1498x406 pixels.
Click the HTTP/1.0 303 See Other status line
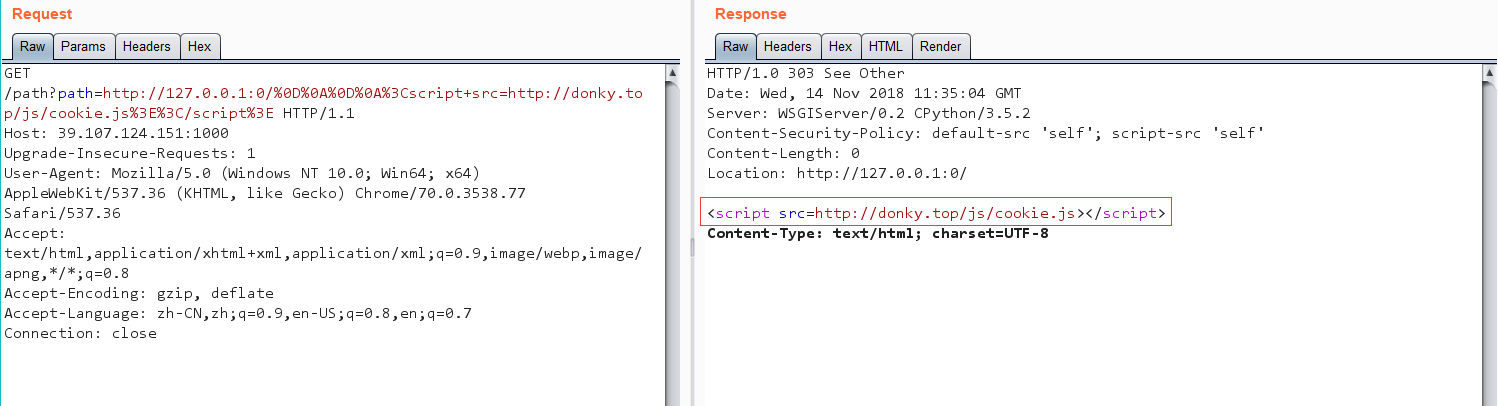[x=805, y=73]
